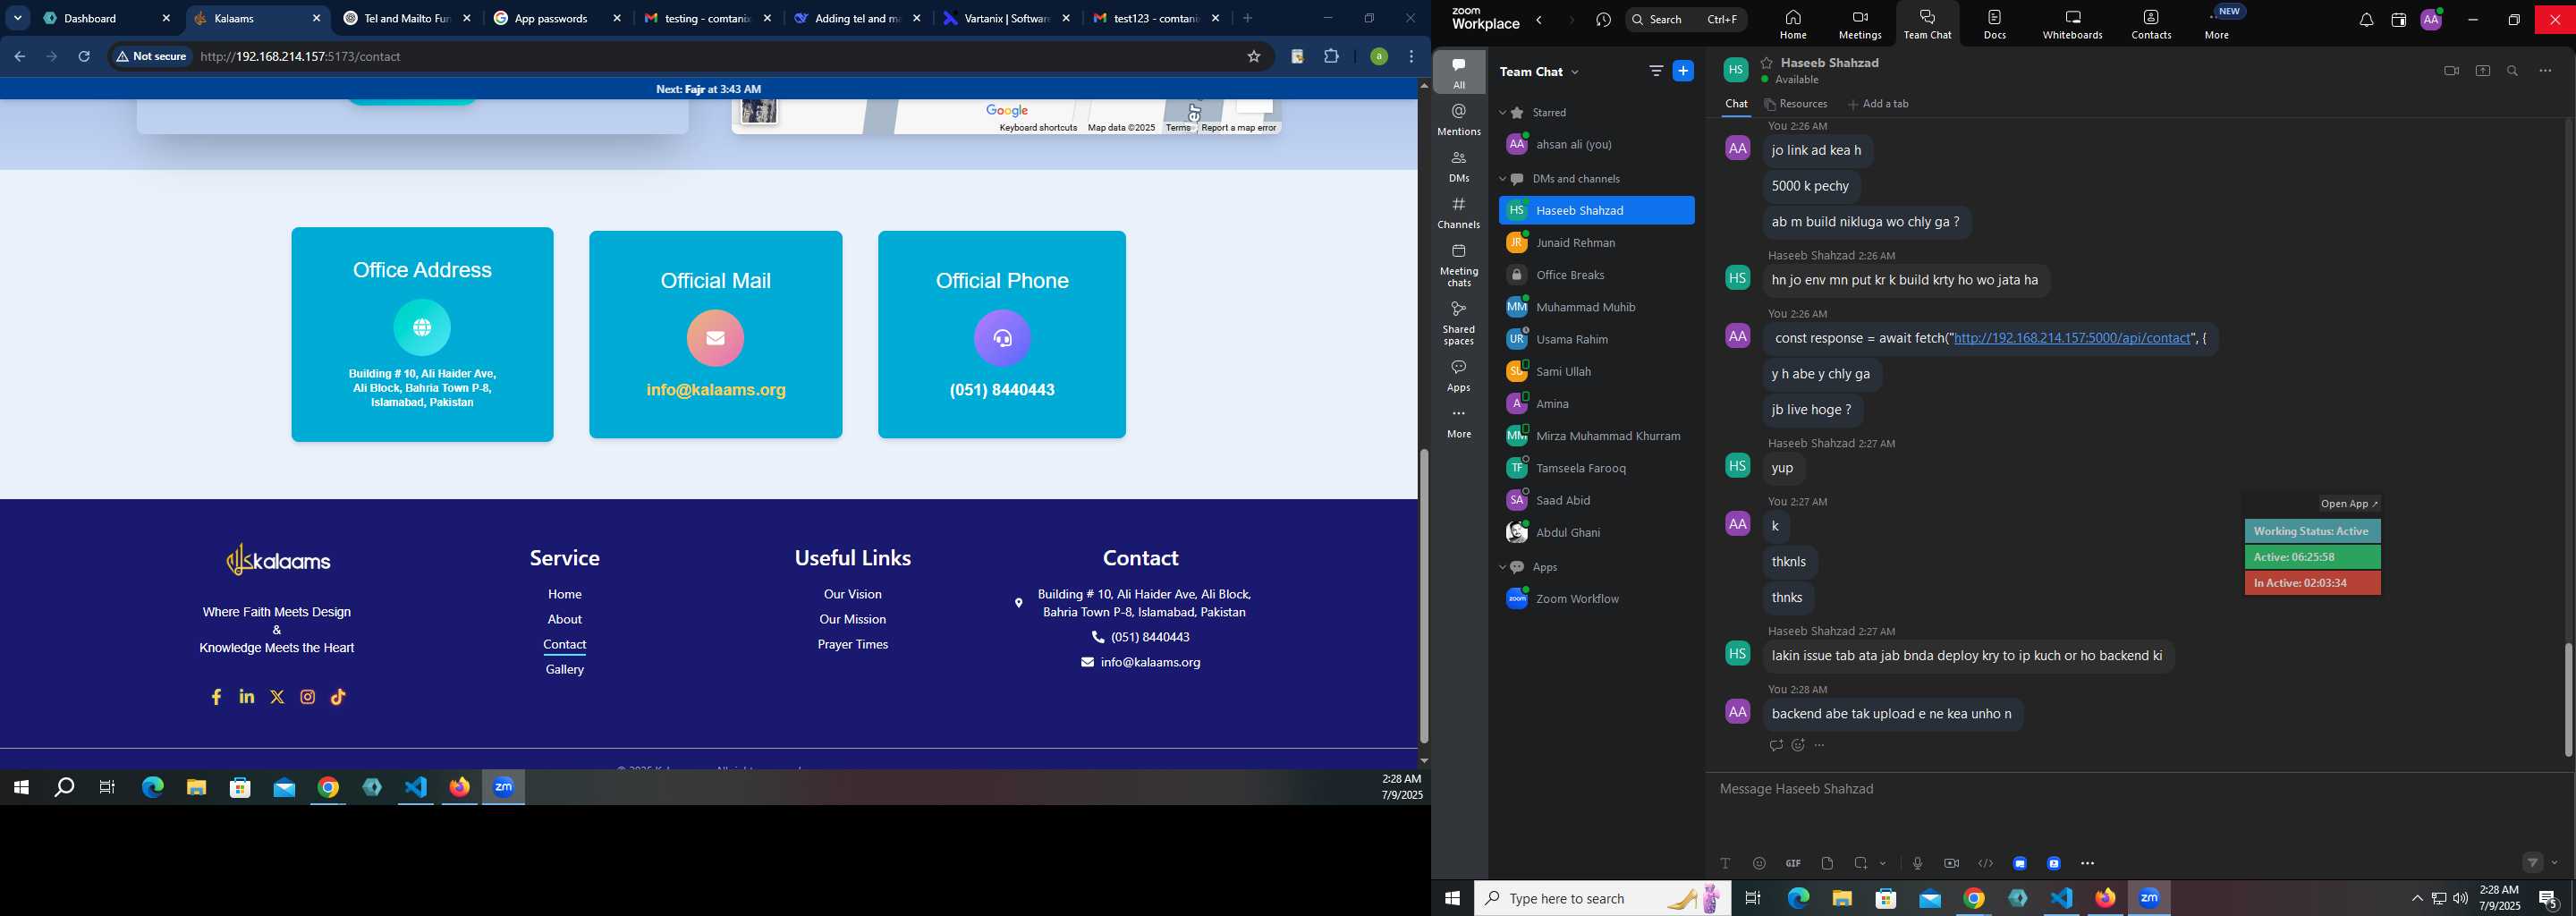Viewport: 2576px width, 916px height.
Task: Bookmark this page with Chrome's star icon
Action: (x=1253, y=57)
